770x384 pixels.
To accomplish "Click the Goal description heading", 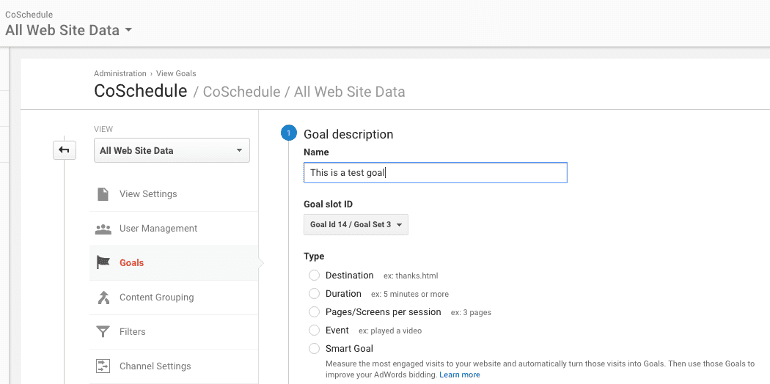I will pyautogui.click(x=348, y=134).
